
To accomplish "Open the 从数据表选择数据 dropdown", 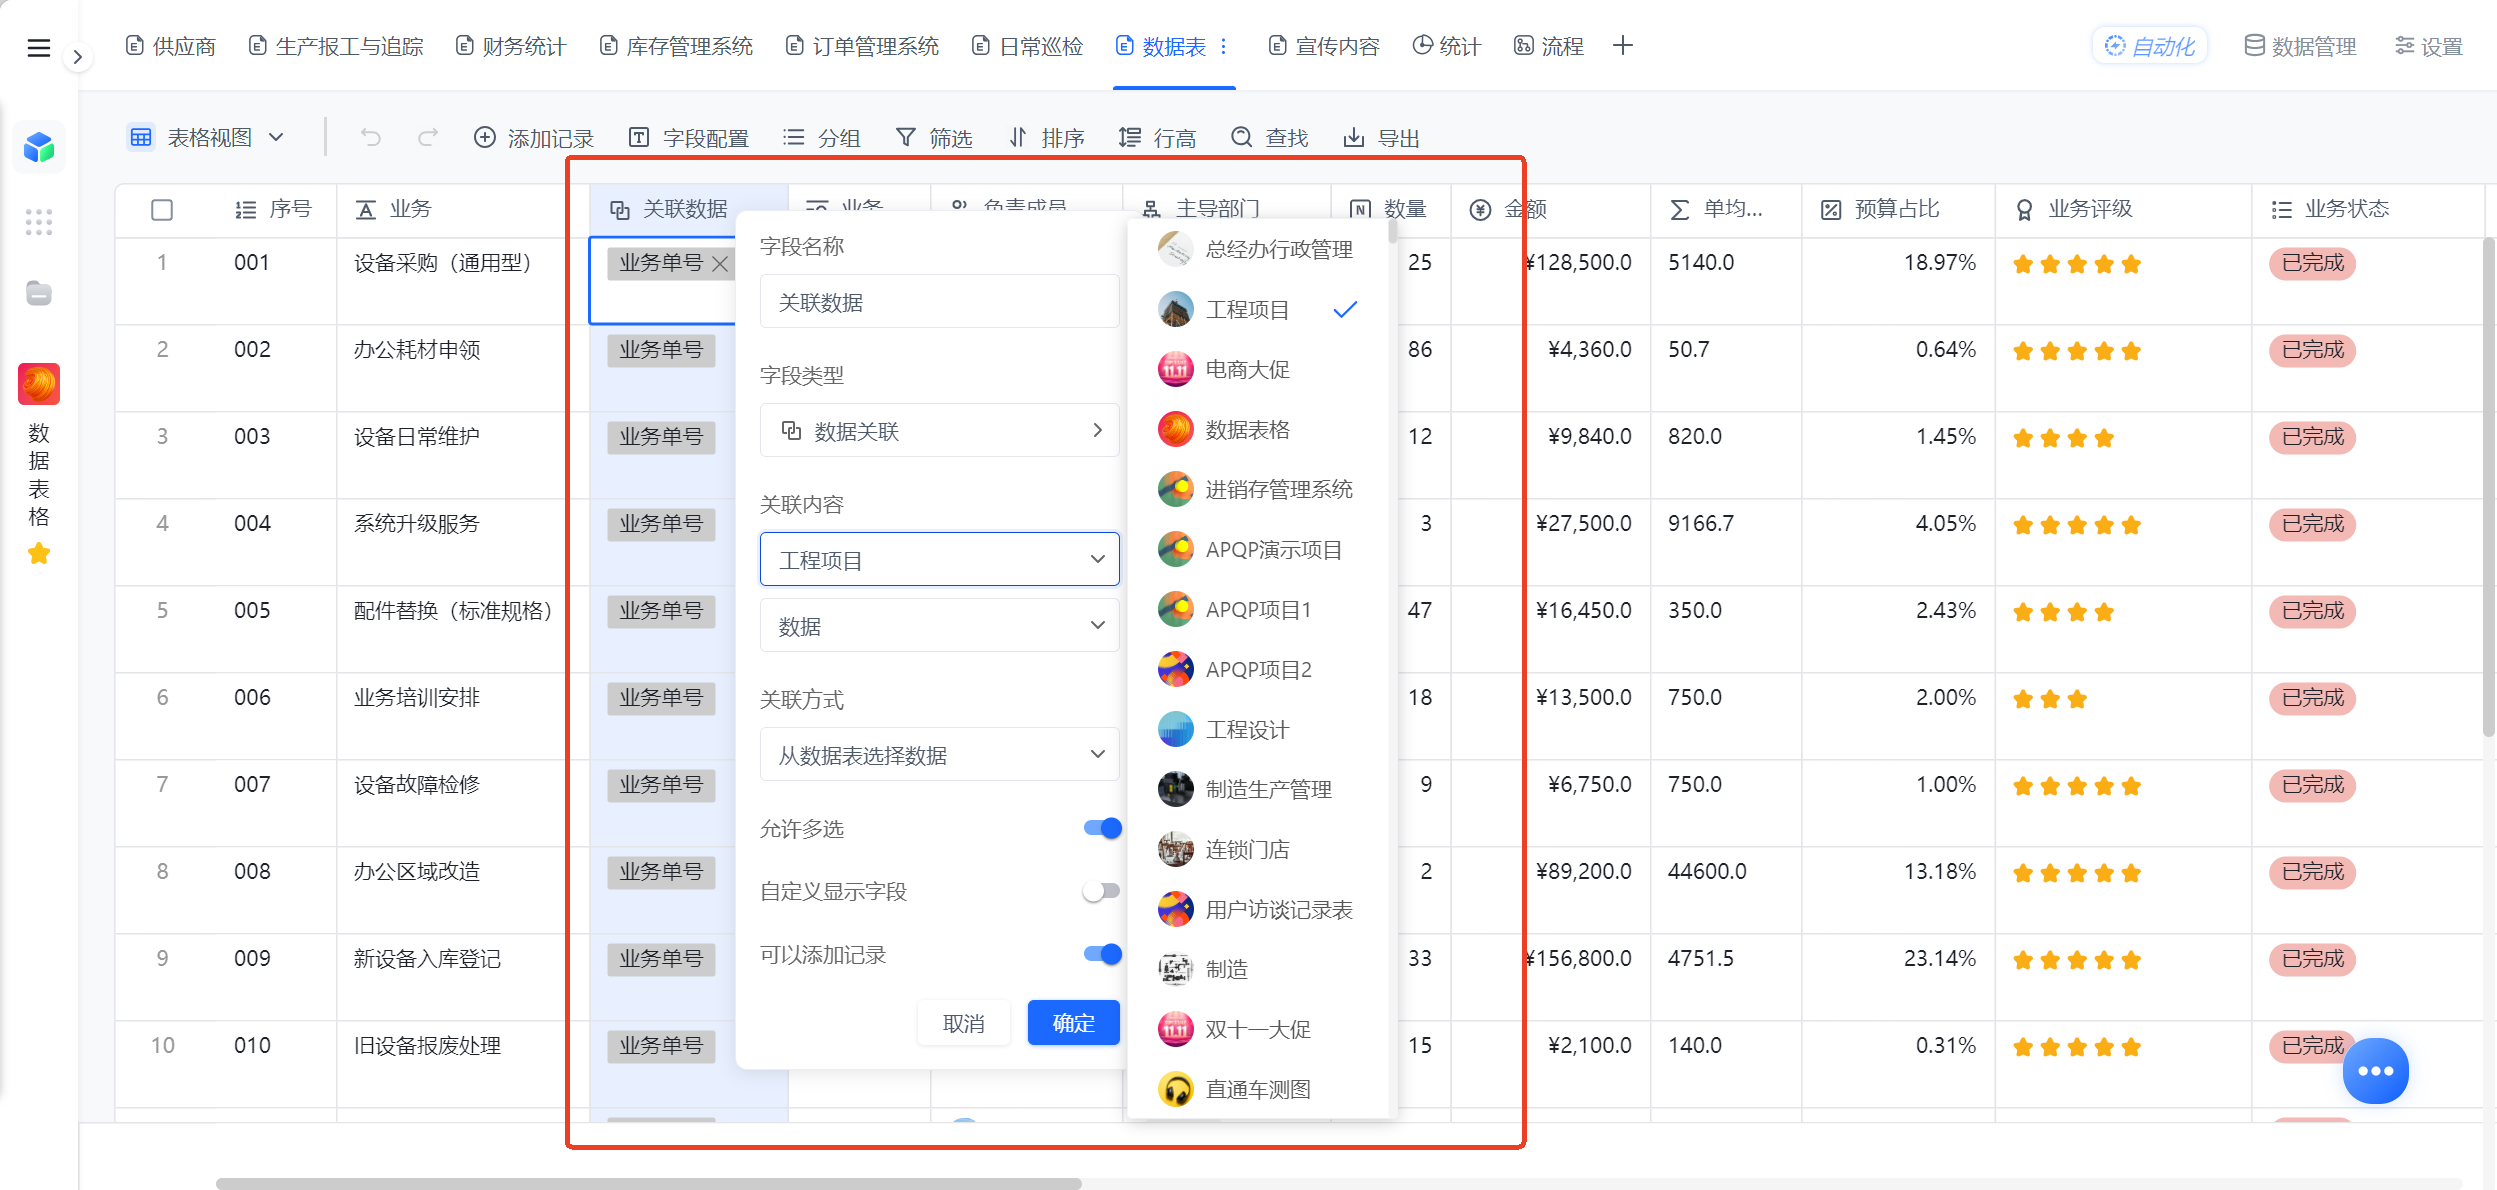I will point(939,754).
